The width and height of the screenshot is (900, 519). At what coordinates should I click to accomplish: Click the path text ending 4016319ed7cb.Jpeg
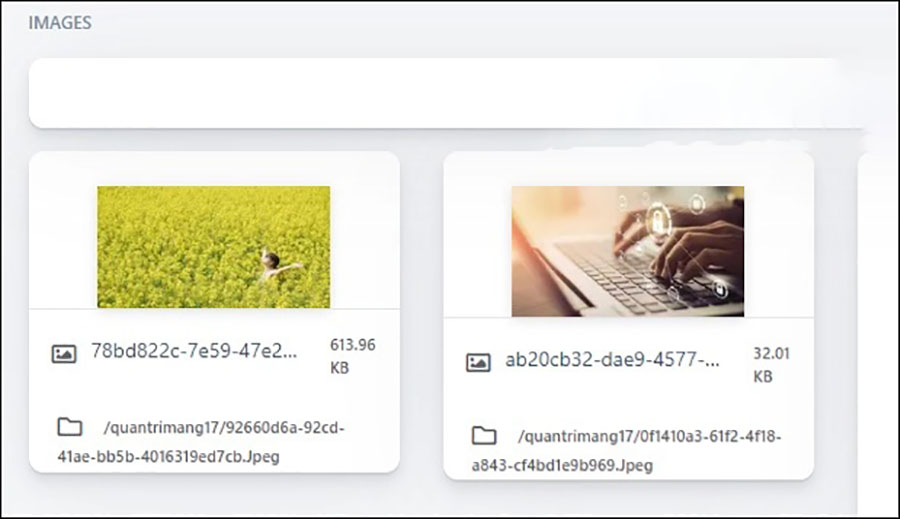169,457
